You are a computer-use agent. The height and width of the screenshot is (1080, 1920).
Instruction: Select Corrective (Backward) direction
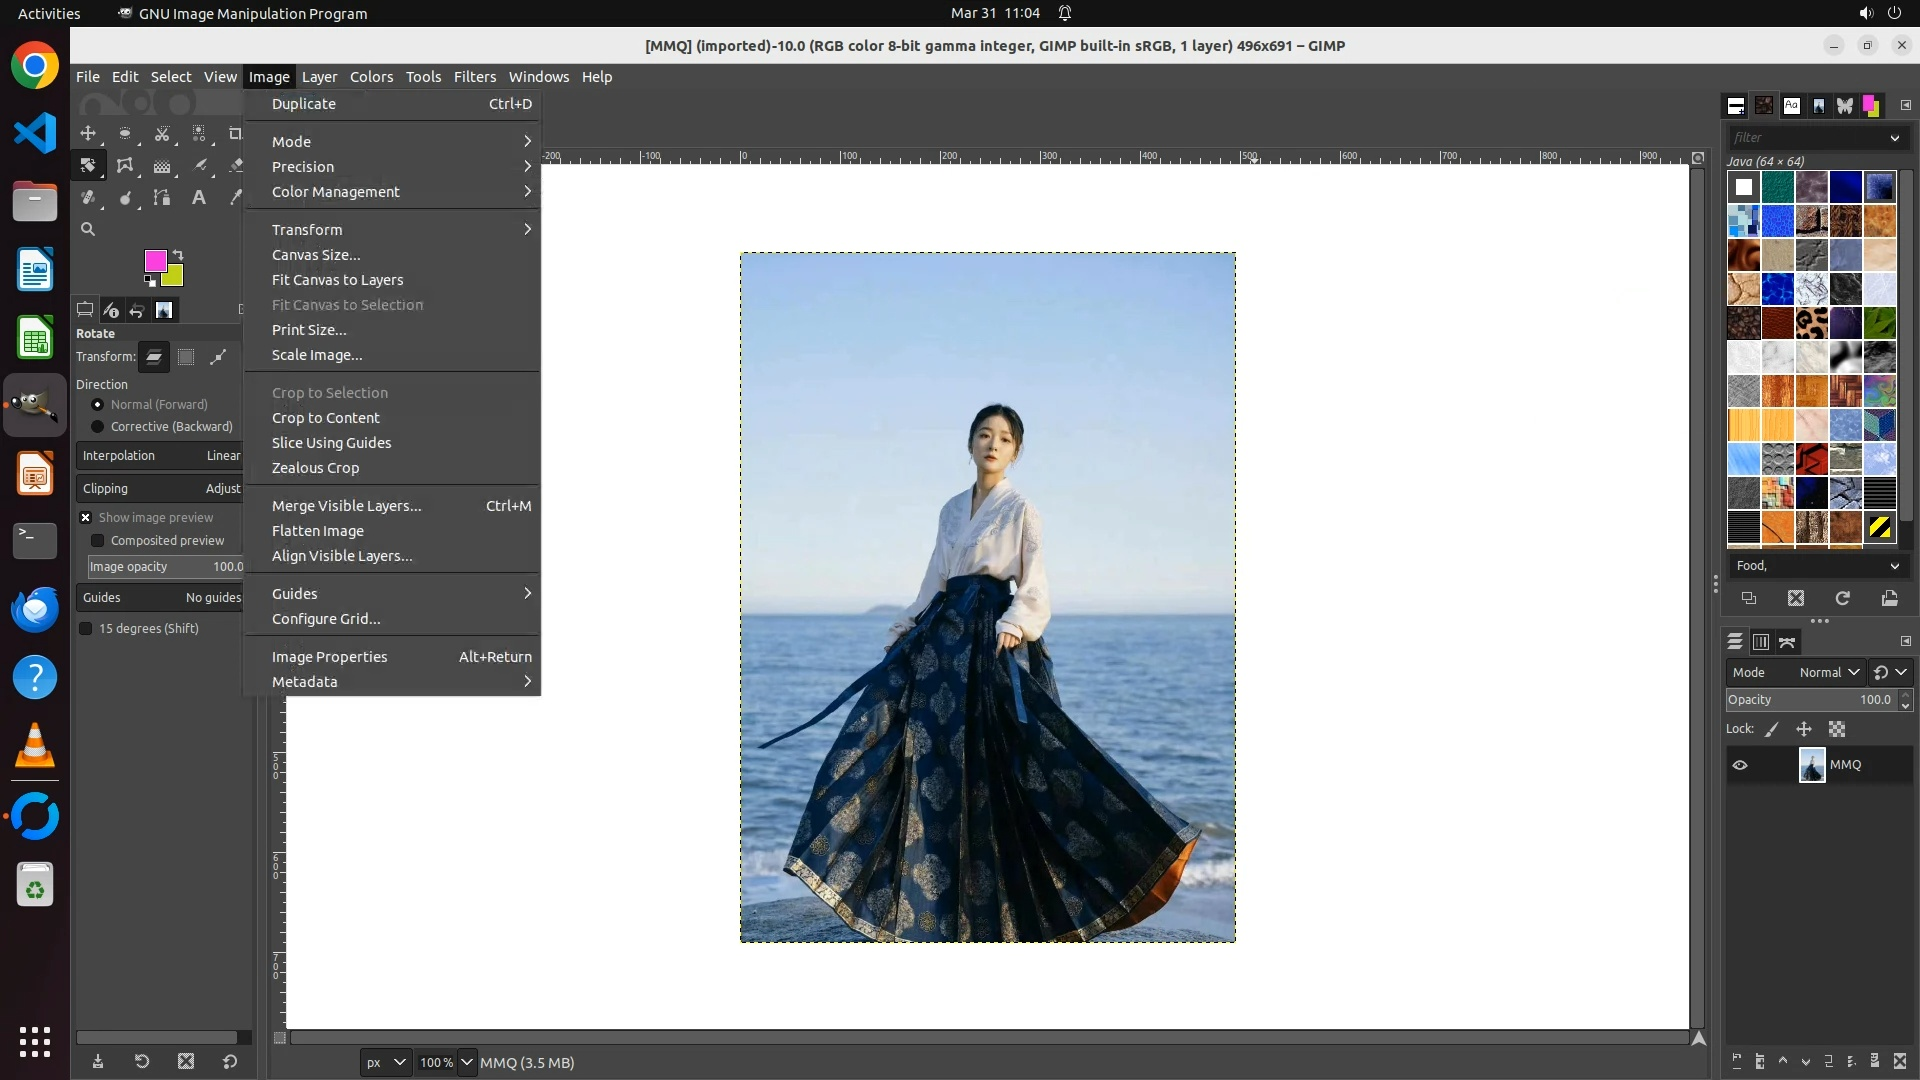(98, 427)
